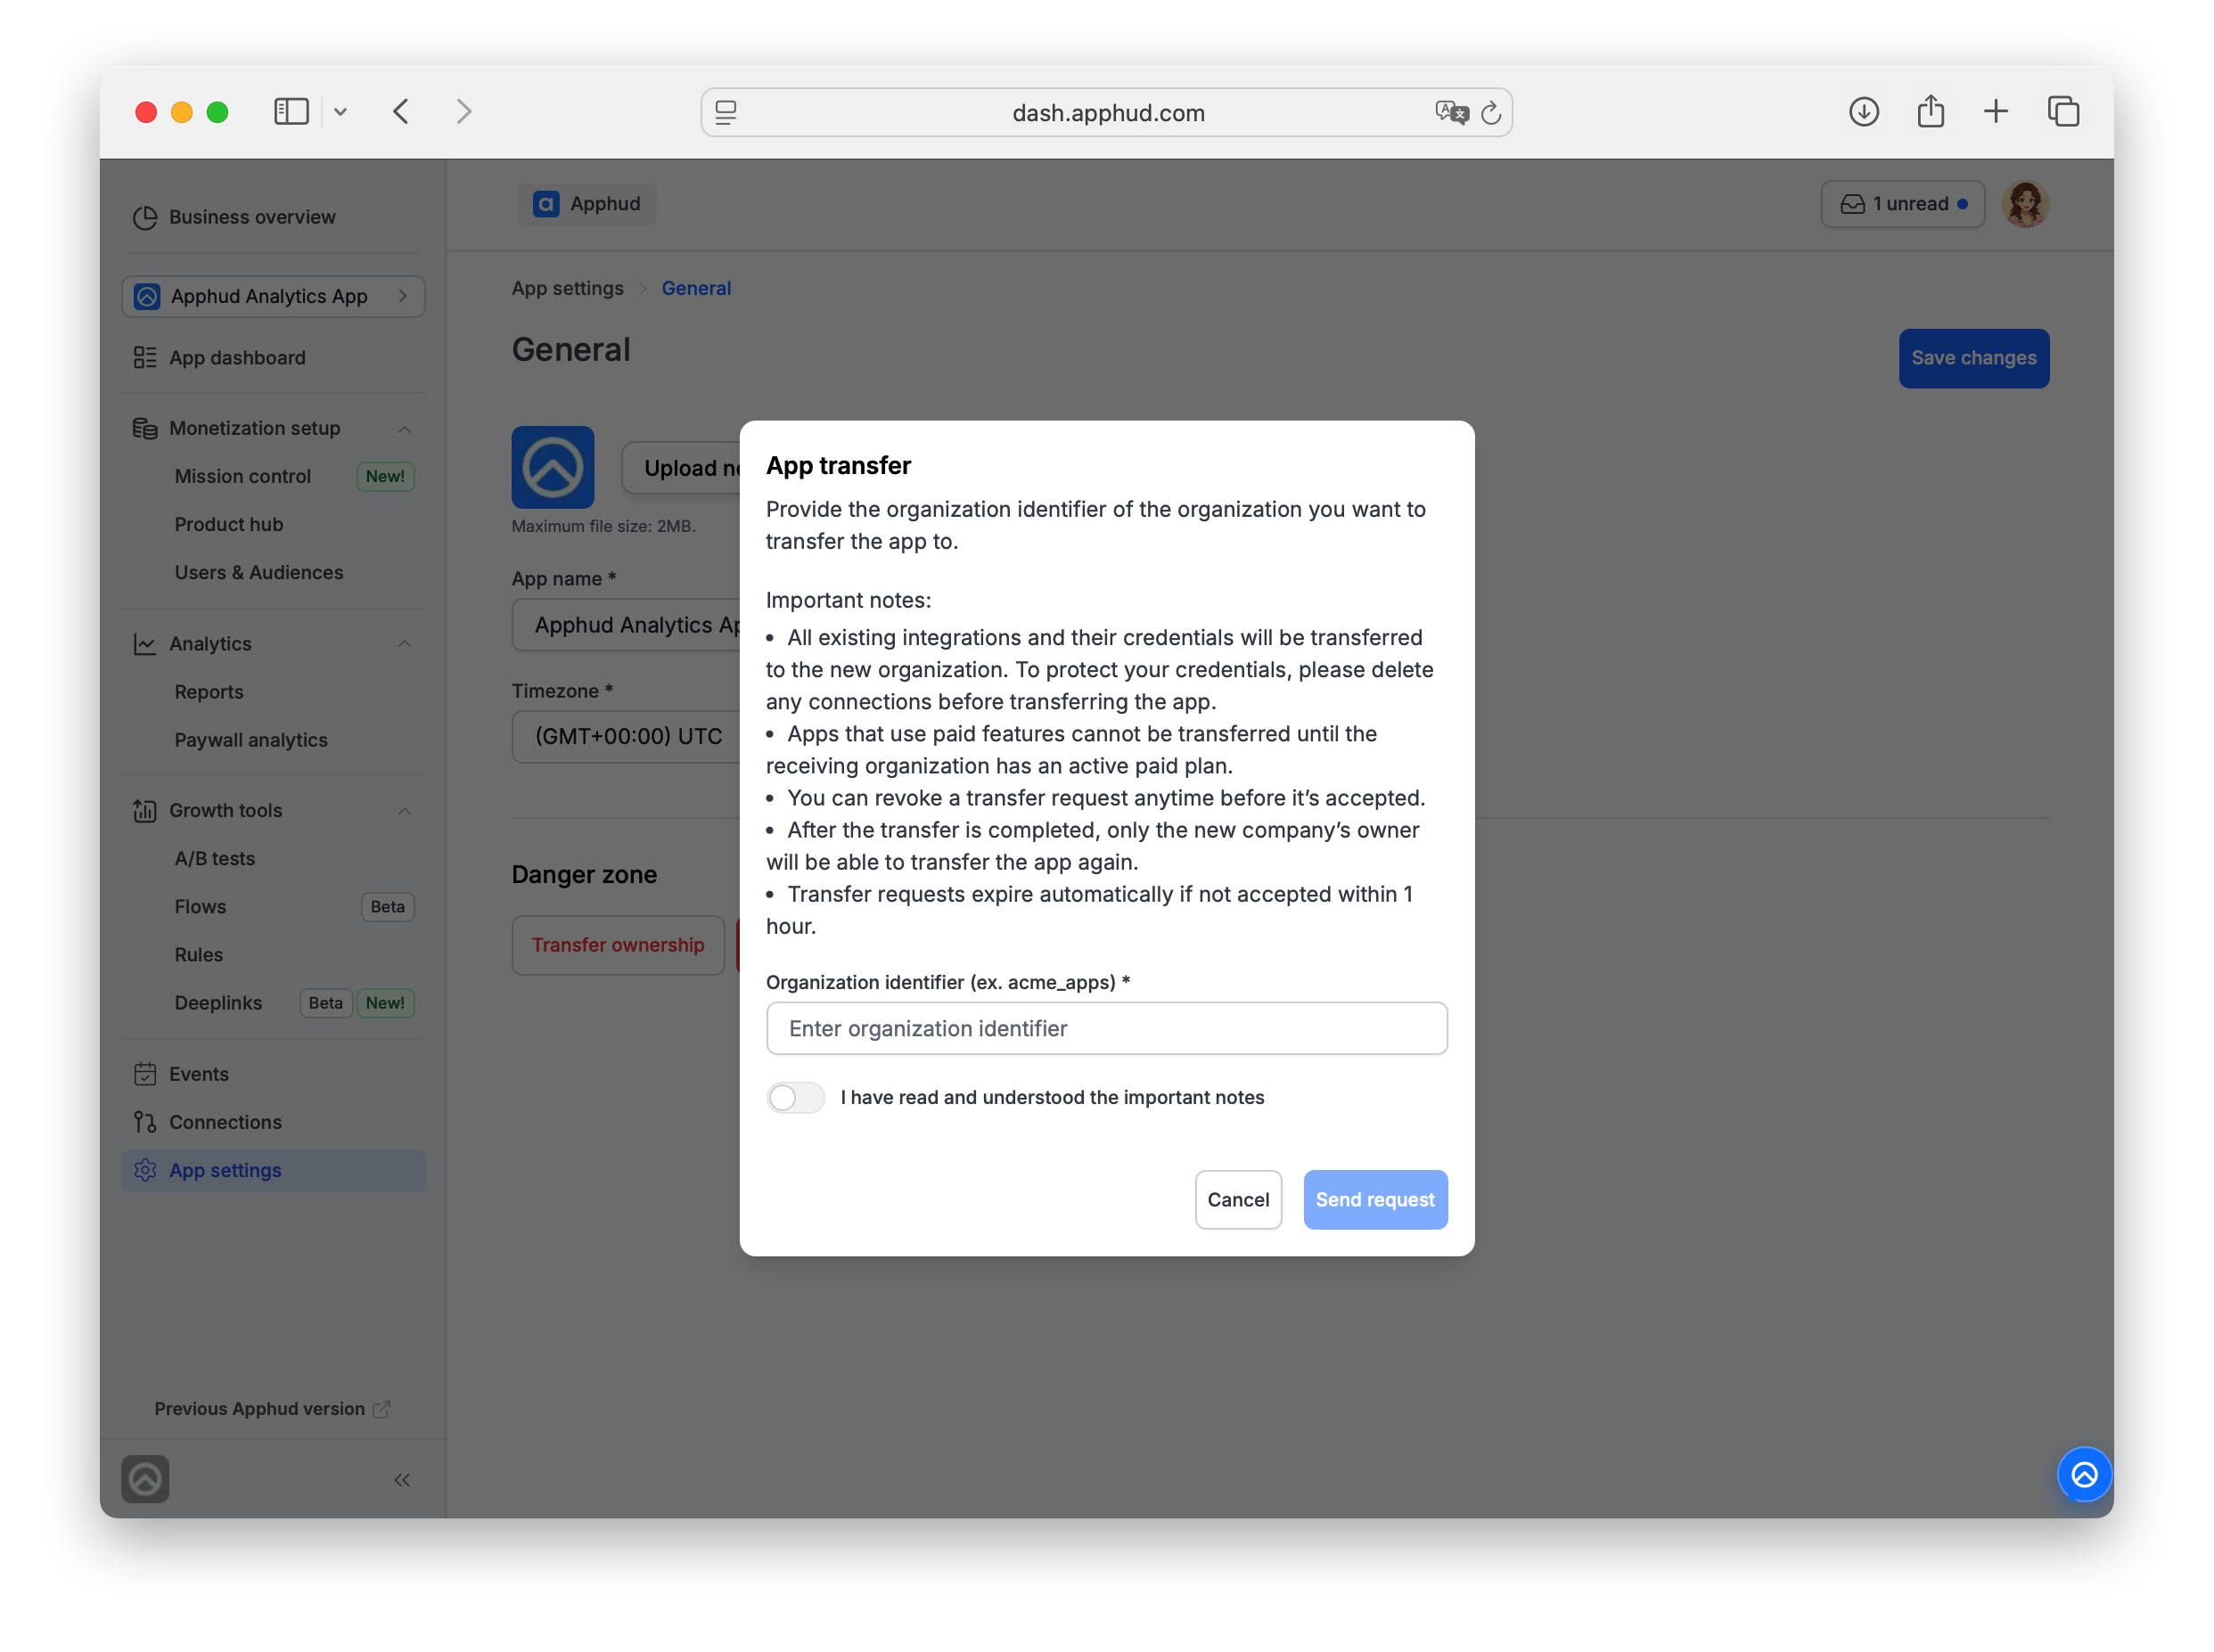The image size is (2214, 1652).
Task: Open Users & Audiences page
Action: pos(258,572)
